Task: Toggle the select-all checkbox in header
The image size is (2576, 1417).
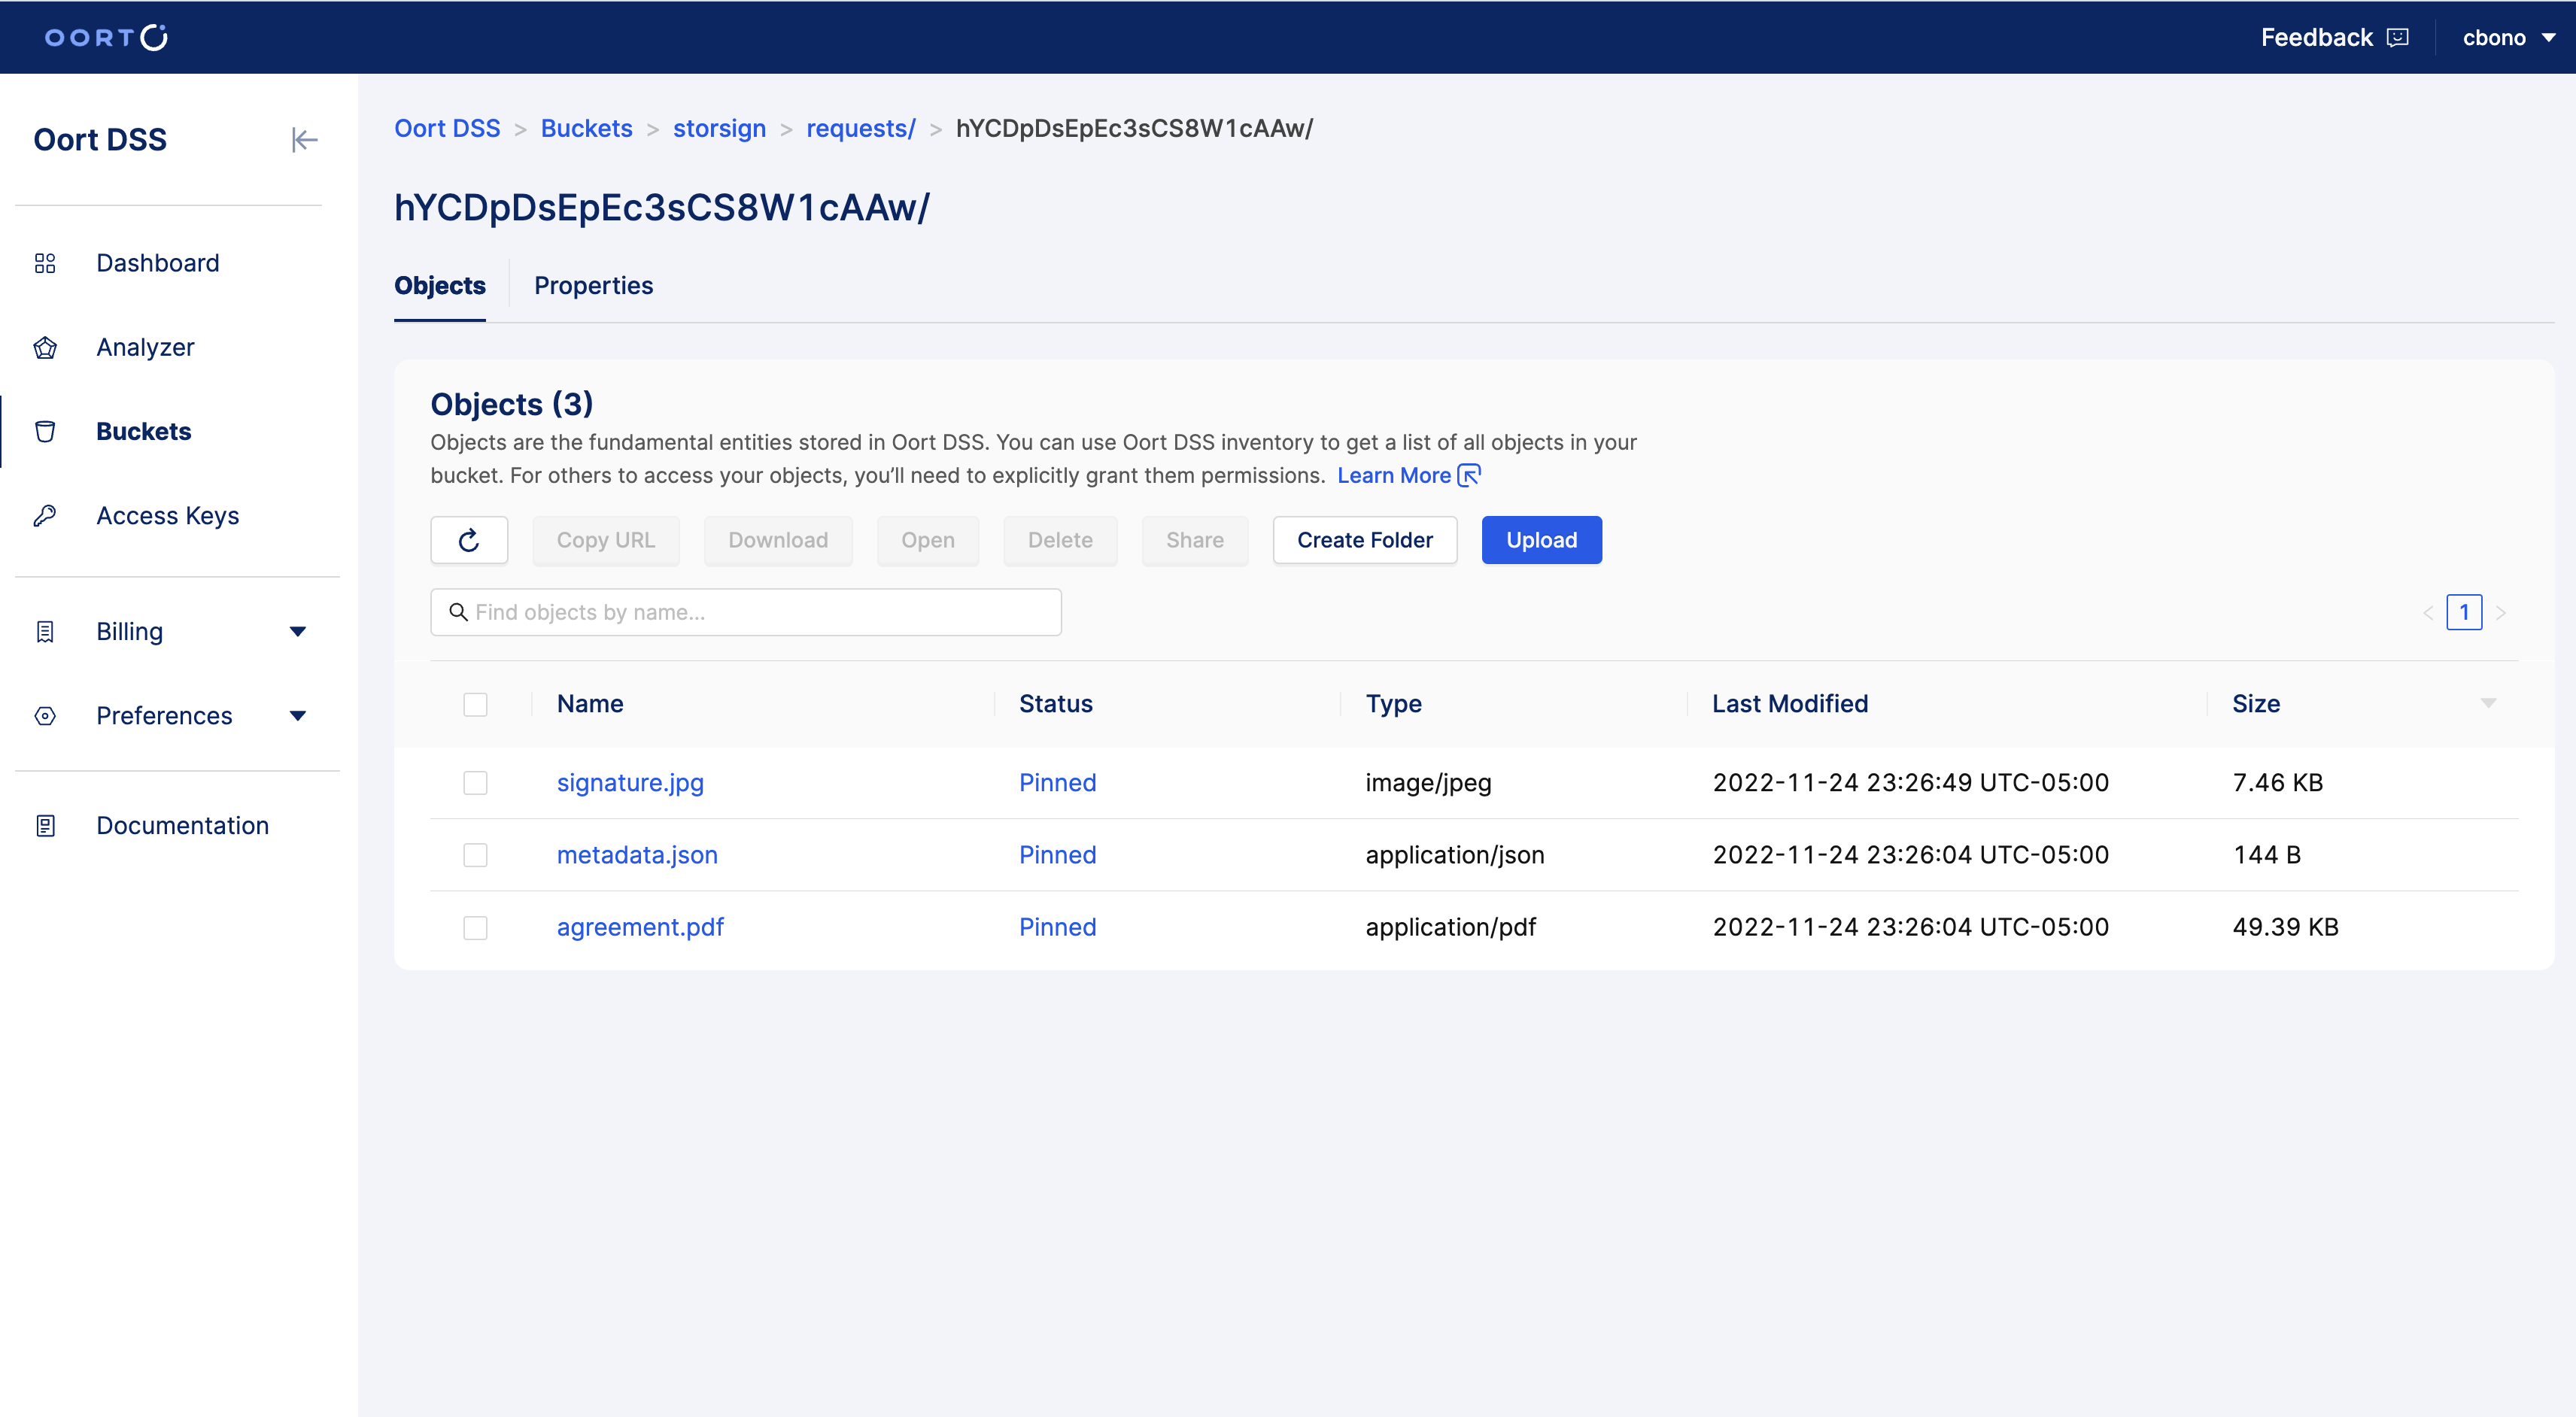Action: point(475,704)
